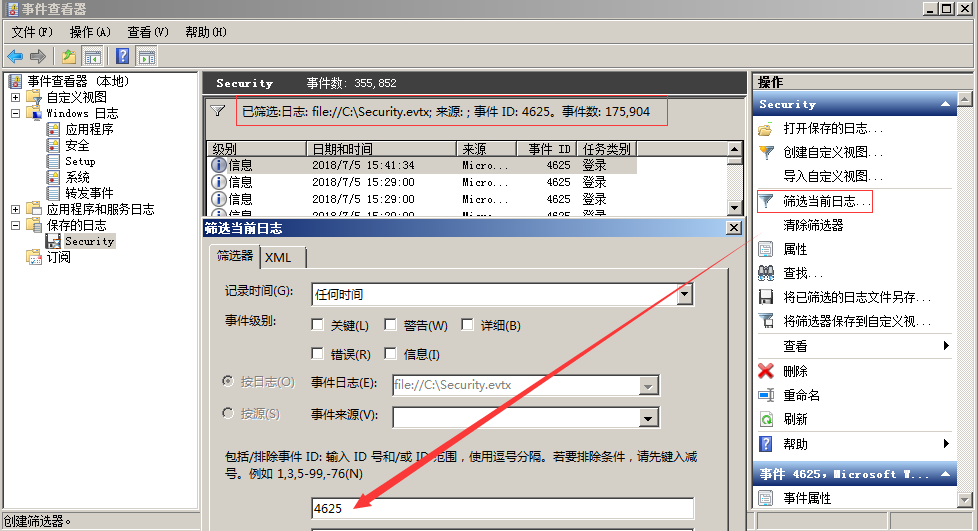
Task: Expand the 事件来源 dropdown arrow
Action: point(649,417)
